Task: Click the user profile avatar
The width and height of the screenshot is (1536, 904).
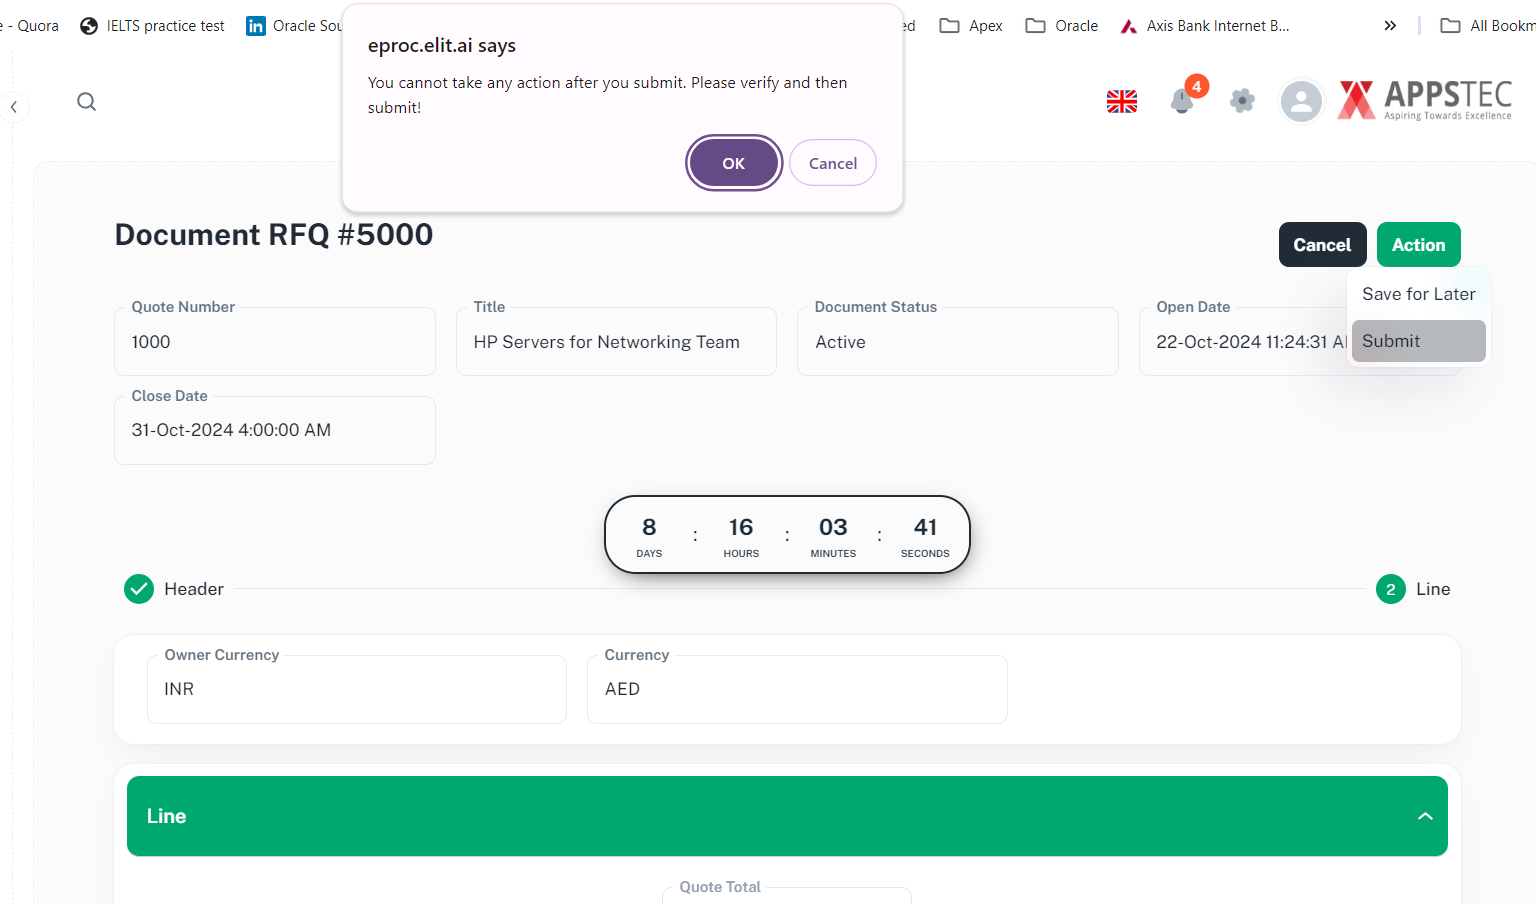Action: point(1301,101)
